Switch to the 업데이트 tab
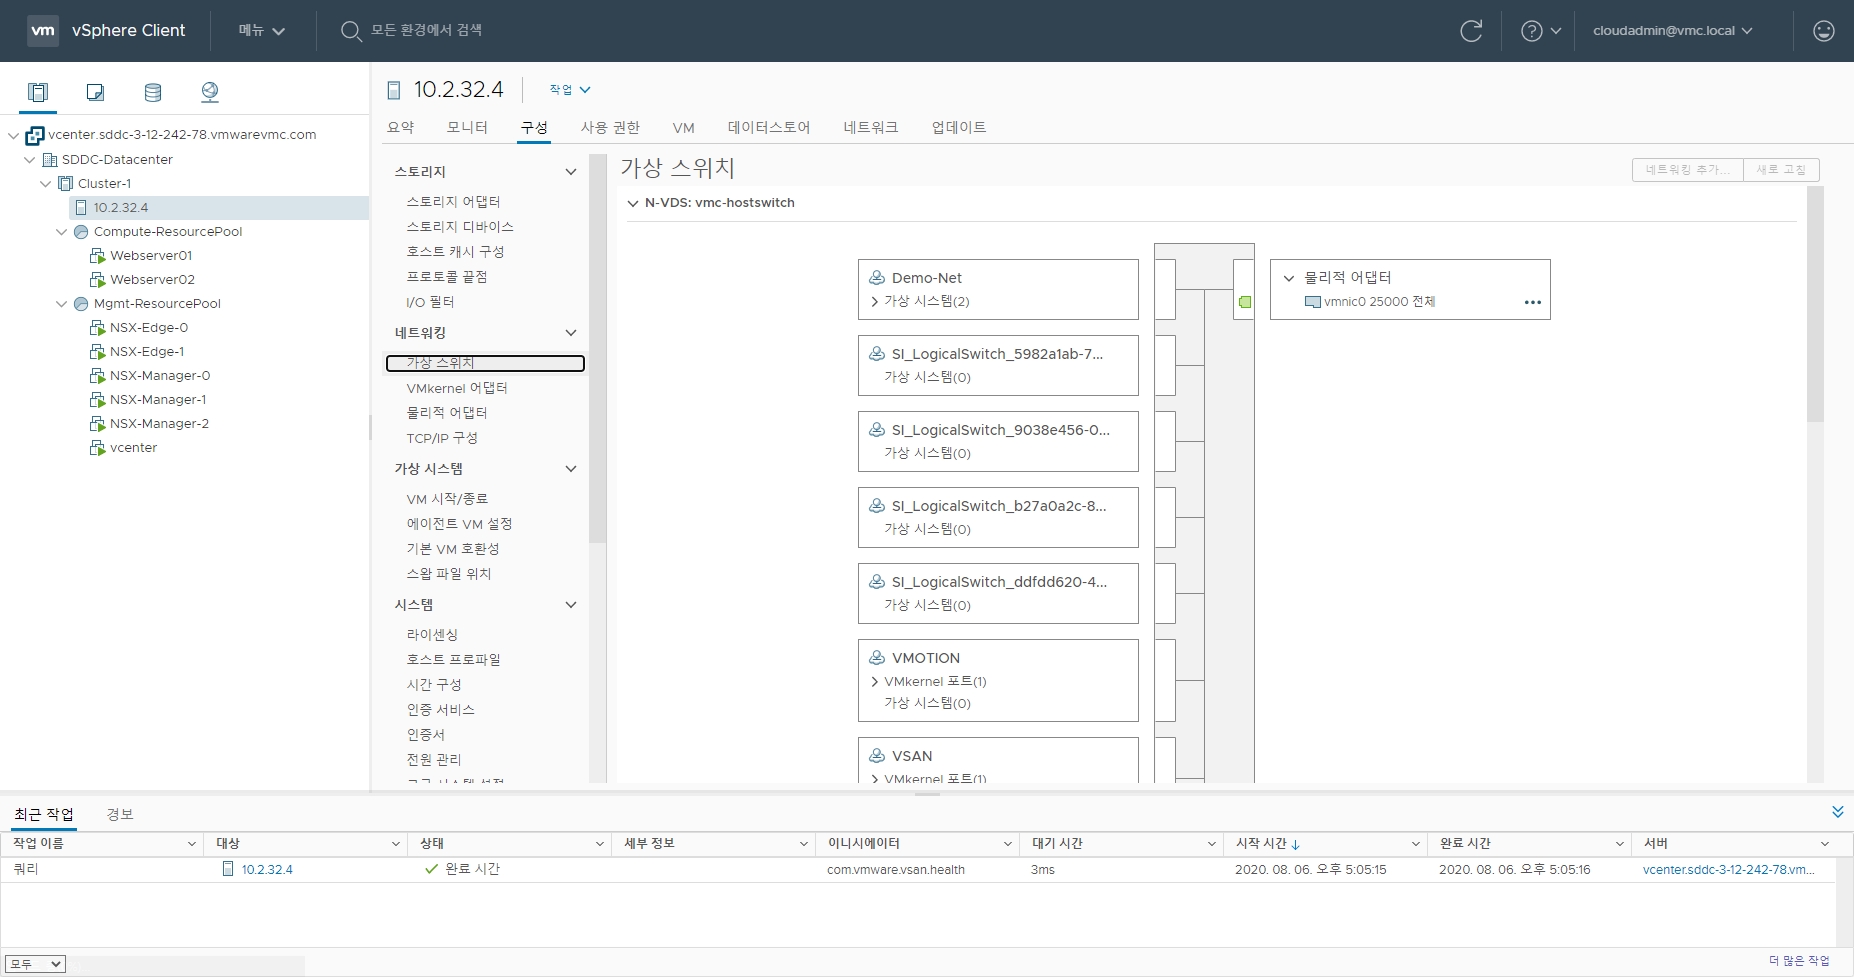This screenshot has width=1854, height=977. [959, 127]
